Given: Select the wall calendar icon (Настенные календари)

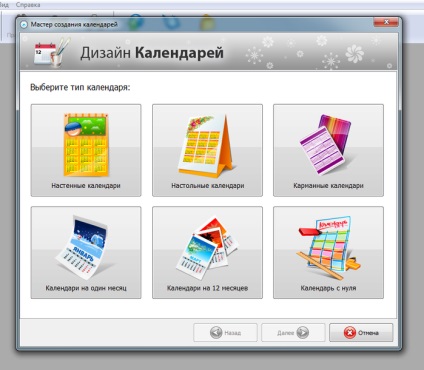Looking at the screenshot, I should (x=86, y=144).
